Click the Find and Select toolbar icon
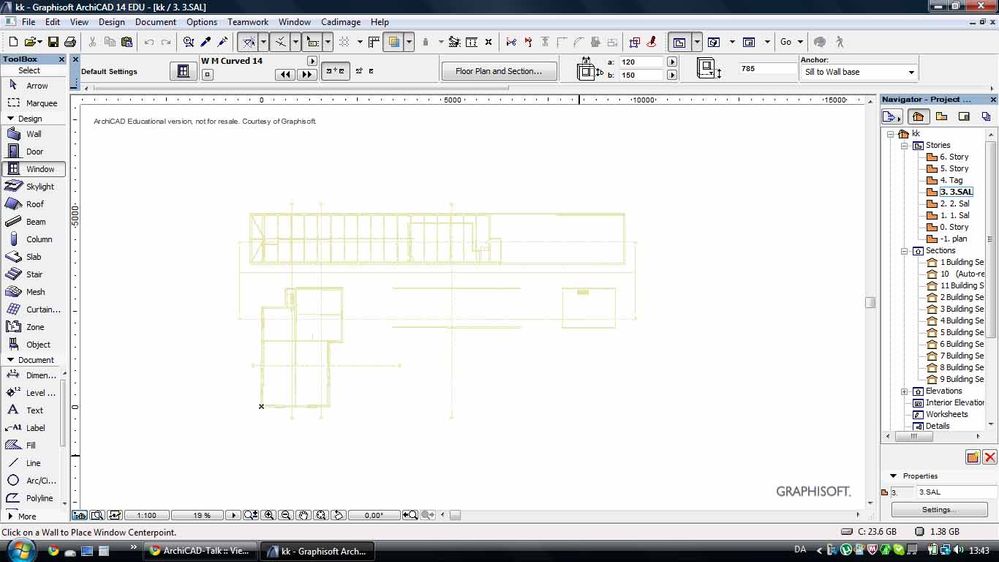Viewport: 999px width, 562px height. [188, 42]
